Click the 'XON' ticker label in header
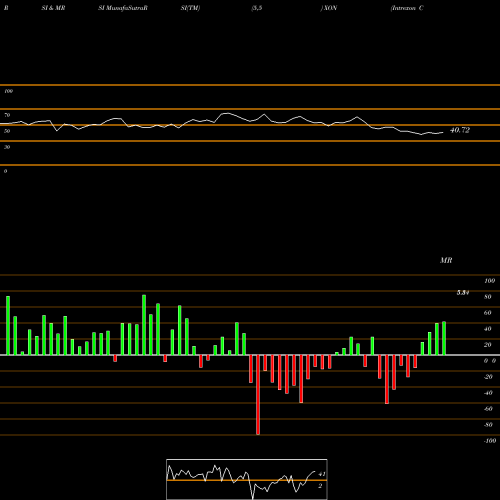Image resolution: width=500 pixels, height=500 pixels. (x=330, y=8)
